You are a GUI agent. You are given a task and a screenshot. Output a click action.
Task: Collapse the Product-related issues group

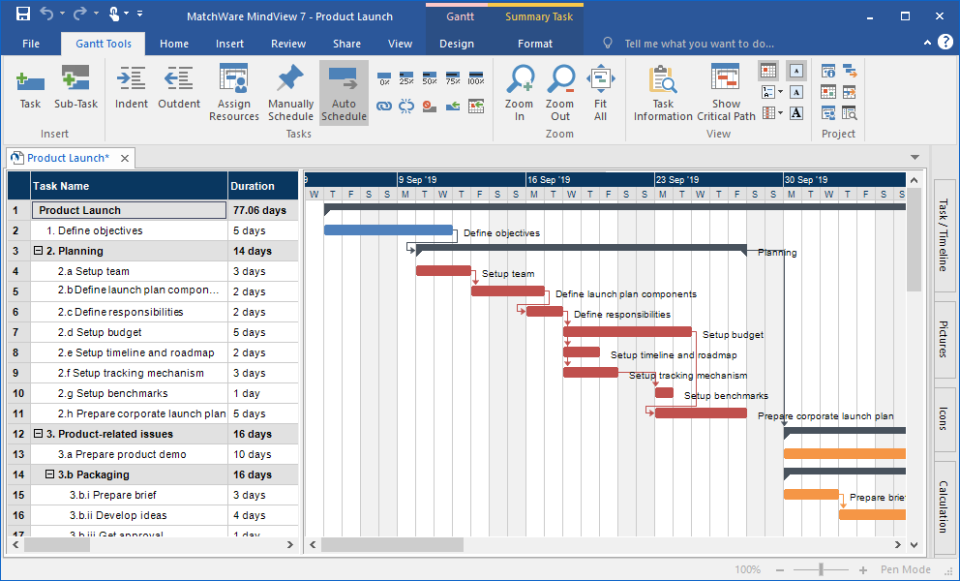pyautogui.click(x=38, y=434)
